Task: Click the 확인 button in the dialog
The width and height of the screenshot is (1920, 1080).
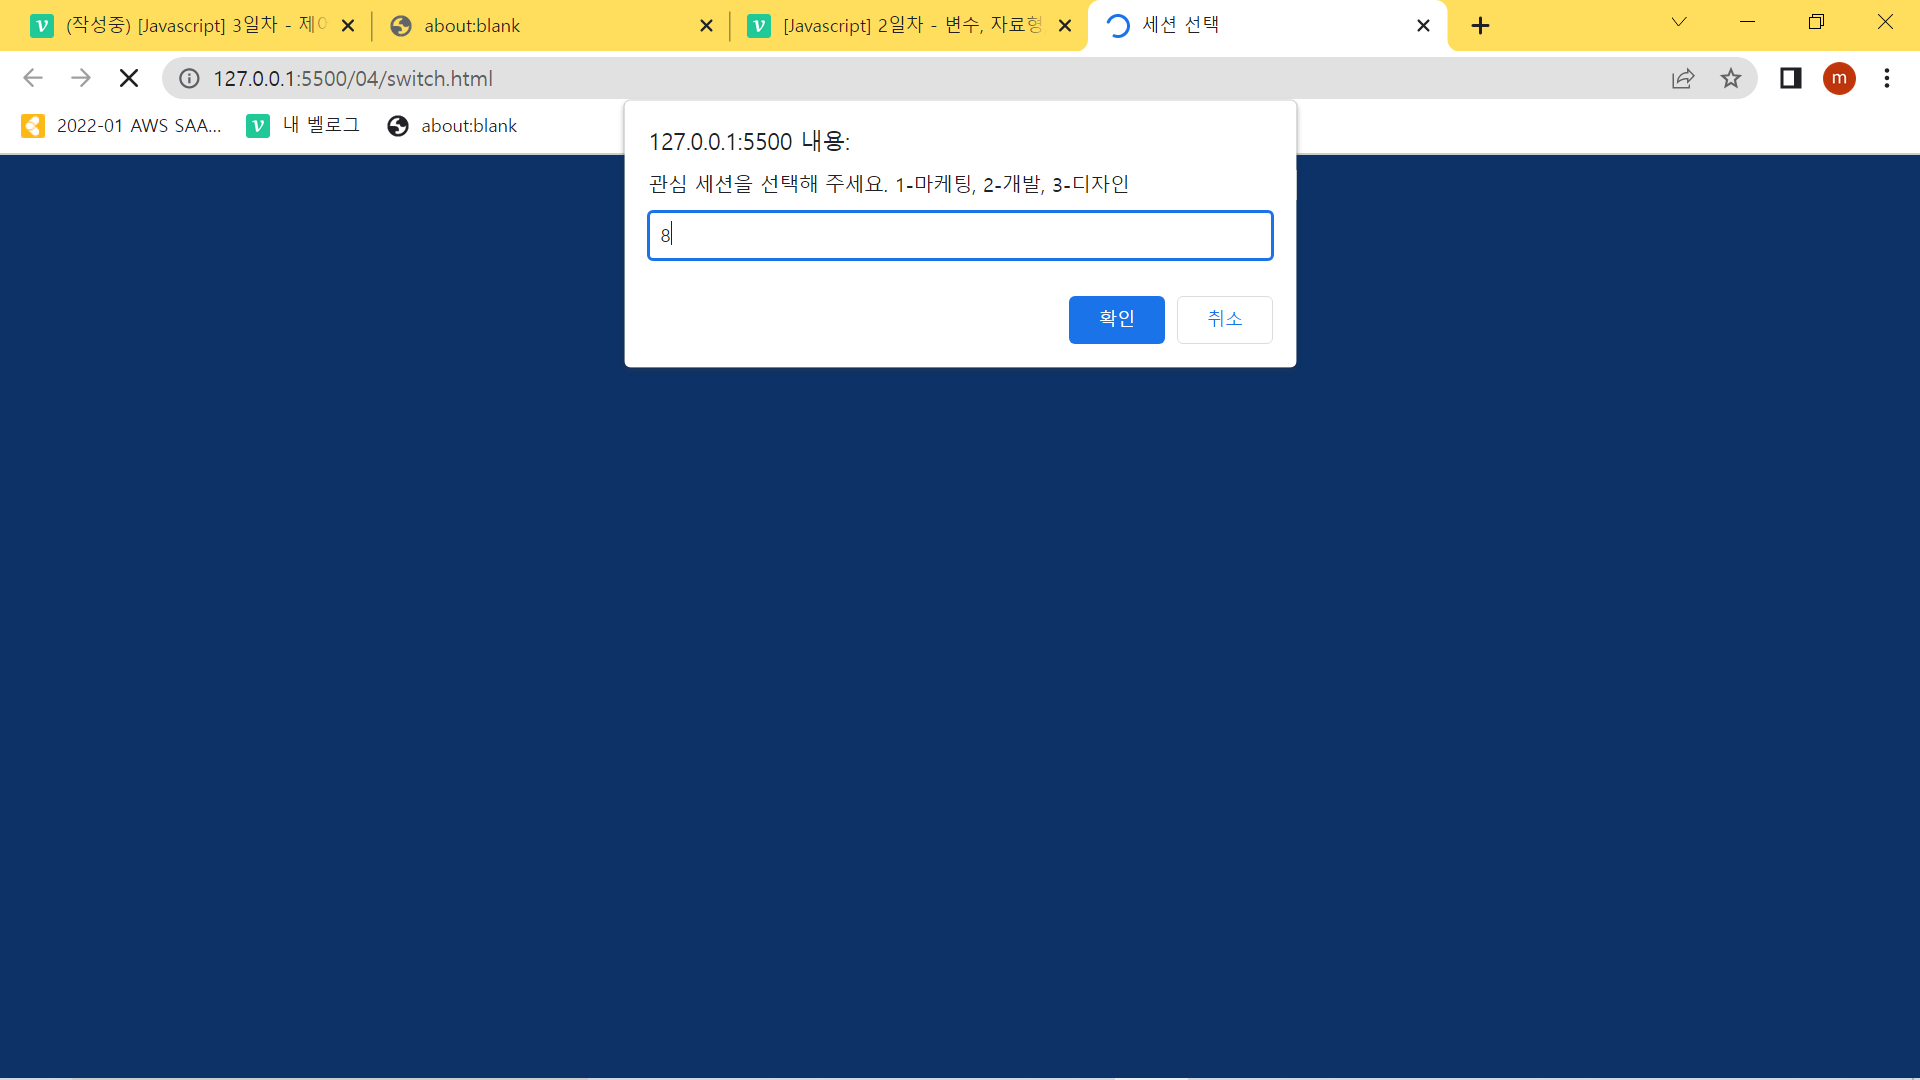Action: click(1116, 319)
